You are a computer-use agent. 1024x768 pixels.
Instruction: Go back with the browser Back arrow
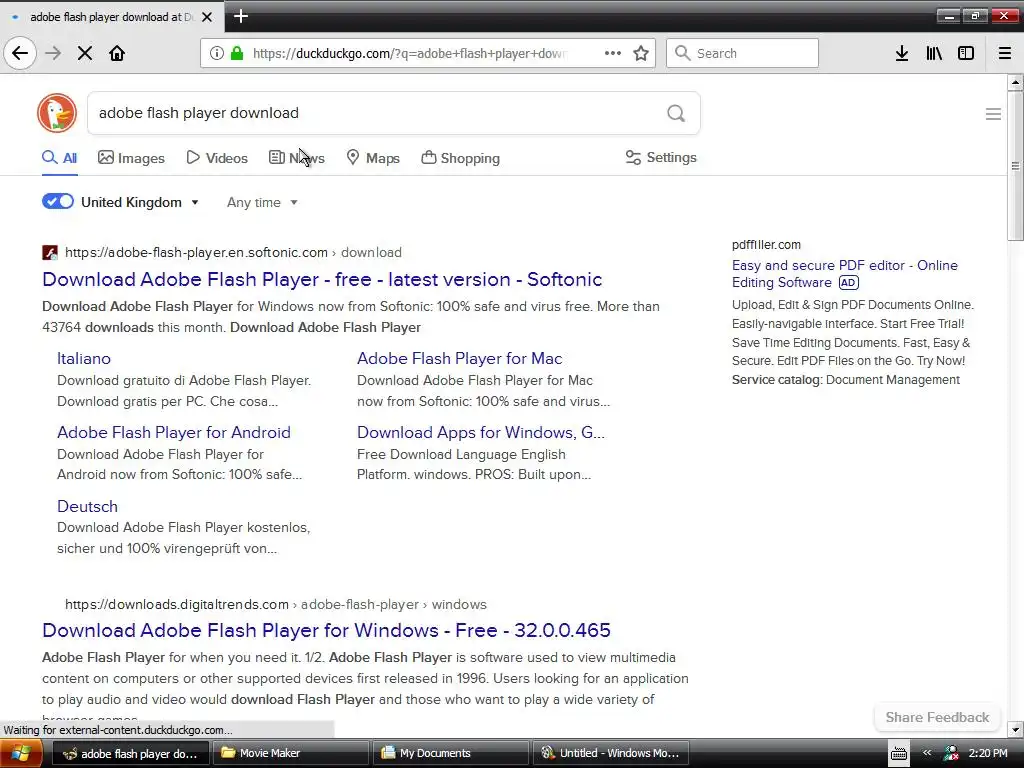20,53
